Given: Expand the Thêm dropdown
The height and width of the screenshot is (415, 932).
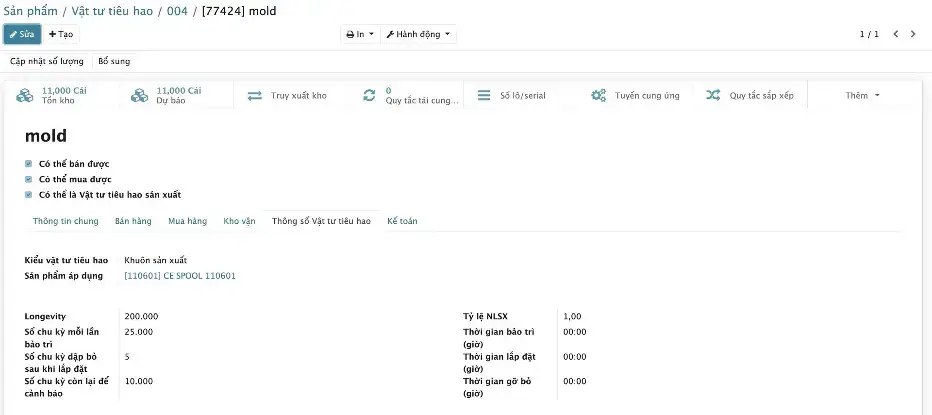Looking at the screenshot, I should (862, 96).
